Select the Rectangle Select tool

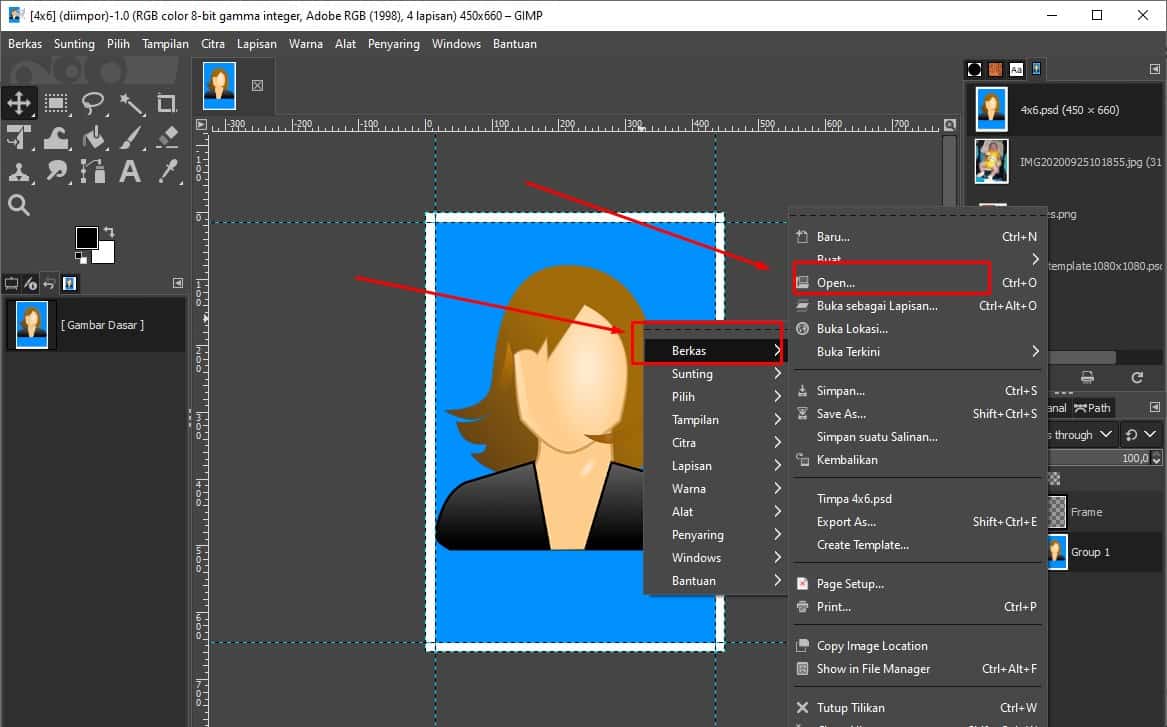coord(56,103)
